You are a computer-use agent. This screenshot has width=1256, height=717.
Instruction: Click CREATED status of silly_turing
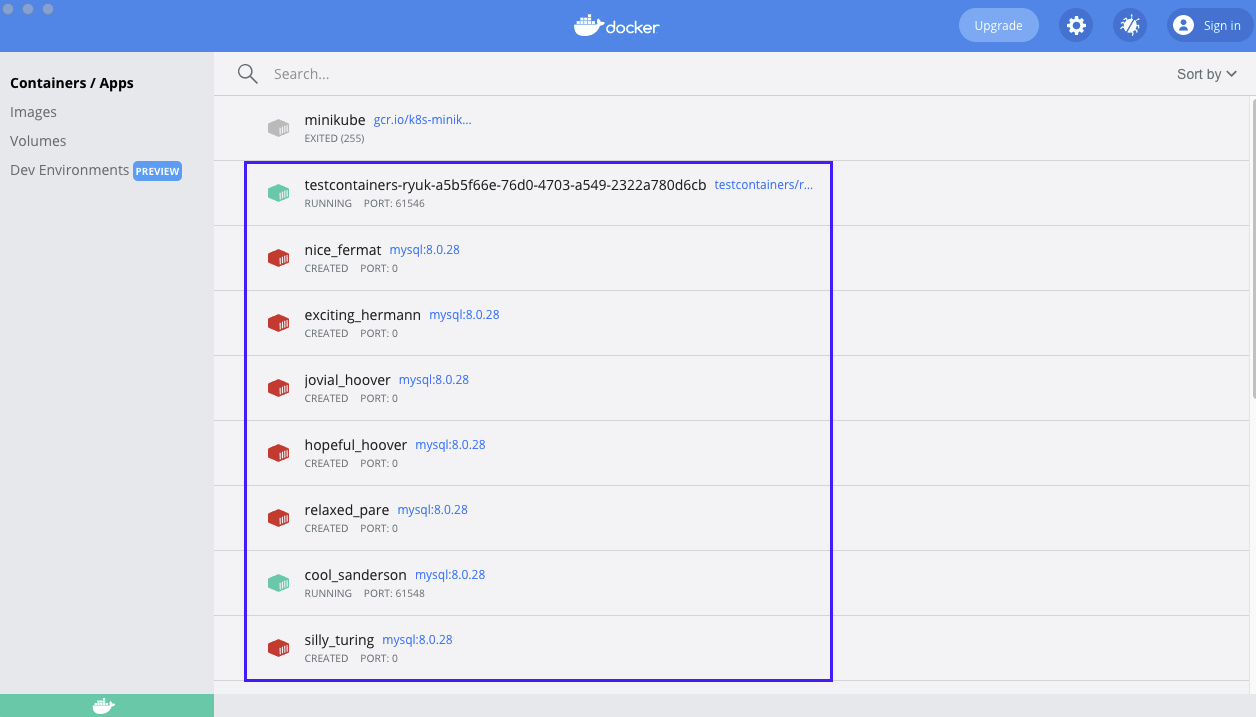tap(326, 659)
